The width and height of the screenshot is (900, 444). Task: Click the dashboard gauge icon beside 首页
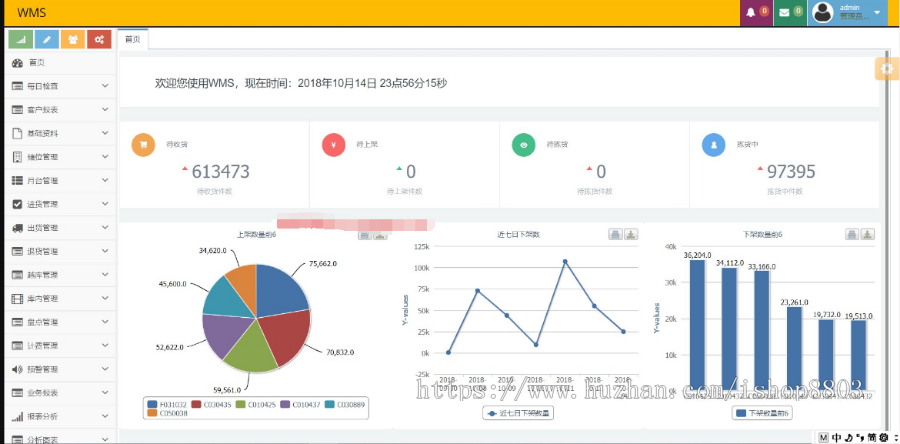[17, 63]
